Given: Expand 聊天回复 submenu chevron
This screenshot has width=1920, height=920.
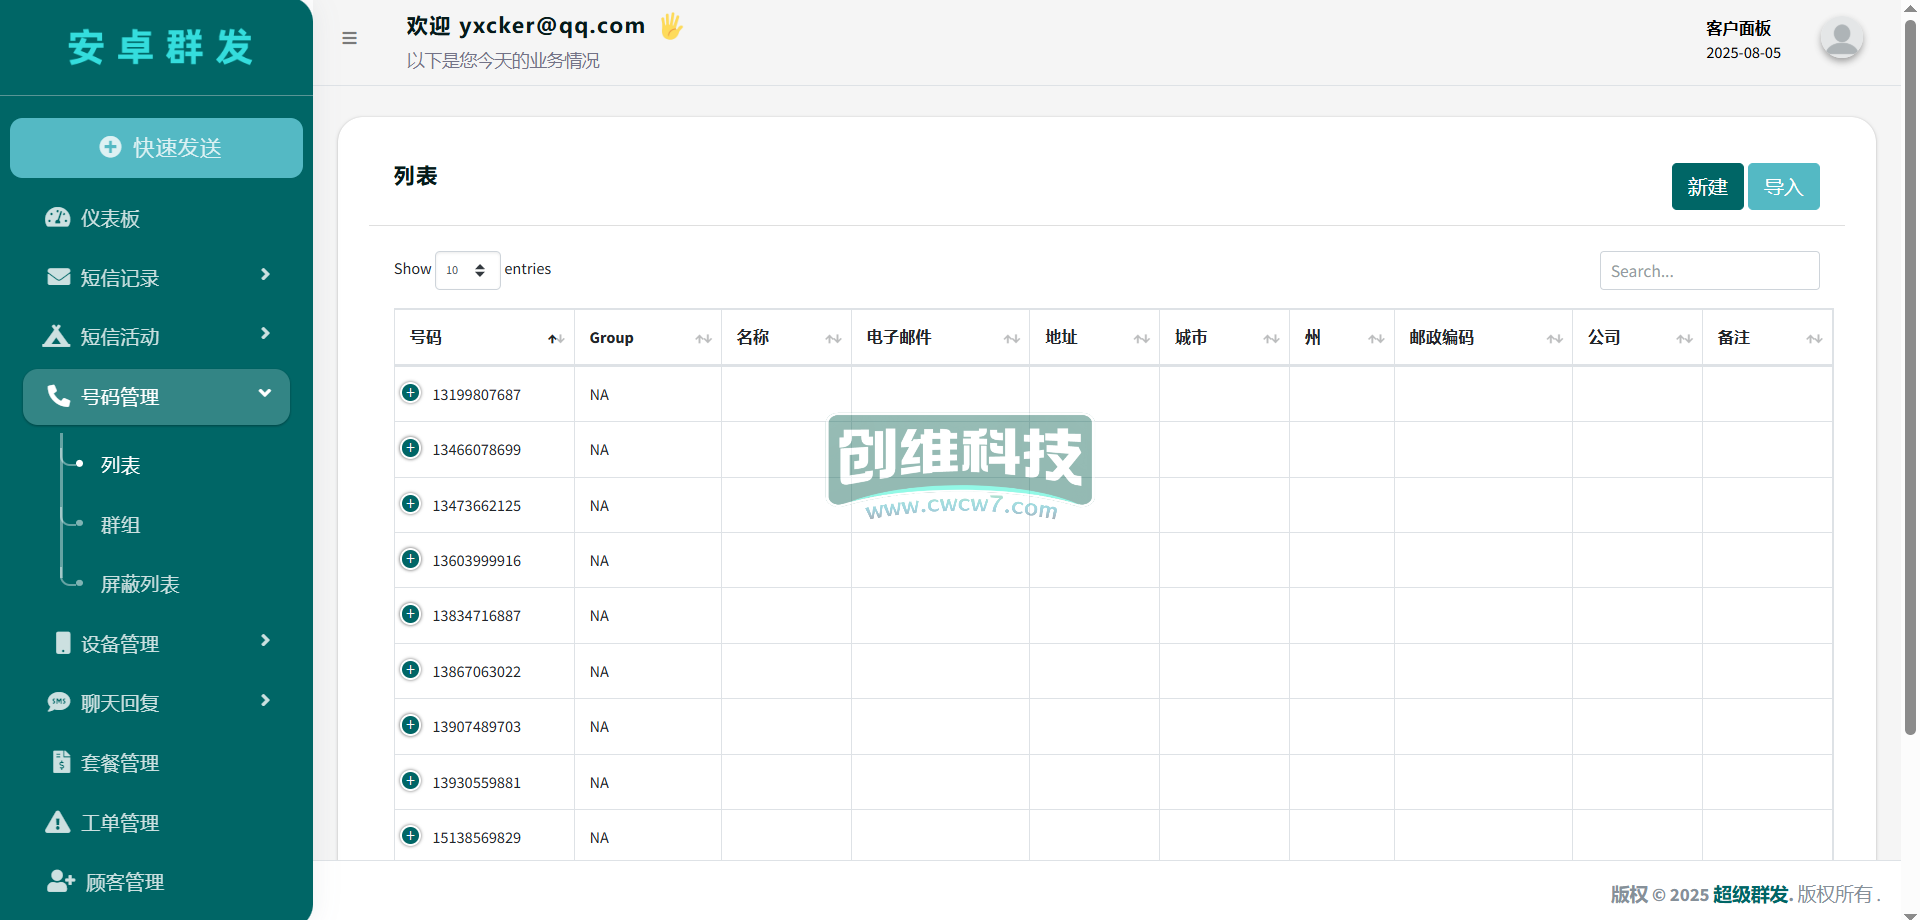Looking at the screenshot, I should 265,700.
